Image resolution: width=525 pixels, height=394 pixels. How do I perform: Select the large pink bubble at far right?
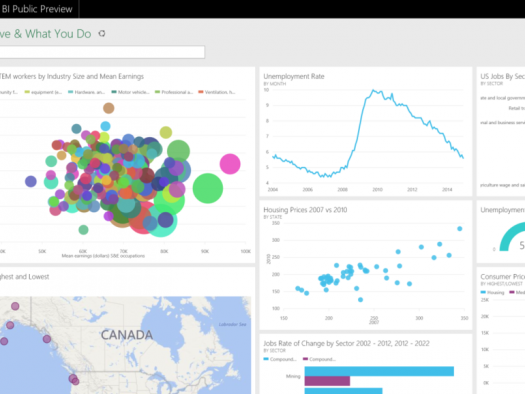coord(230,164)
